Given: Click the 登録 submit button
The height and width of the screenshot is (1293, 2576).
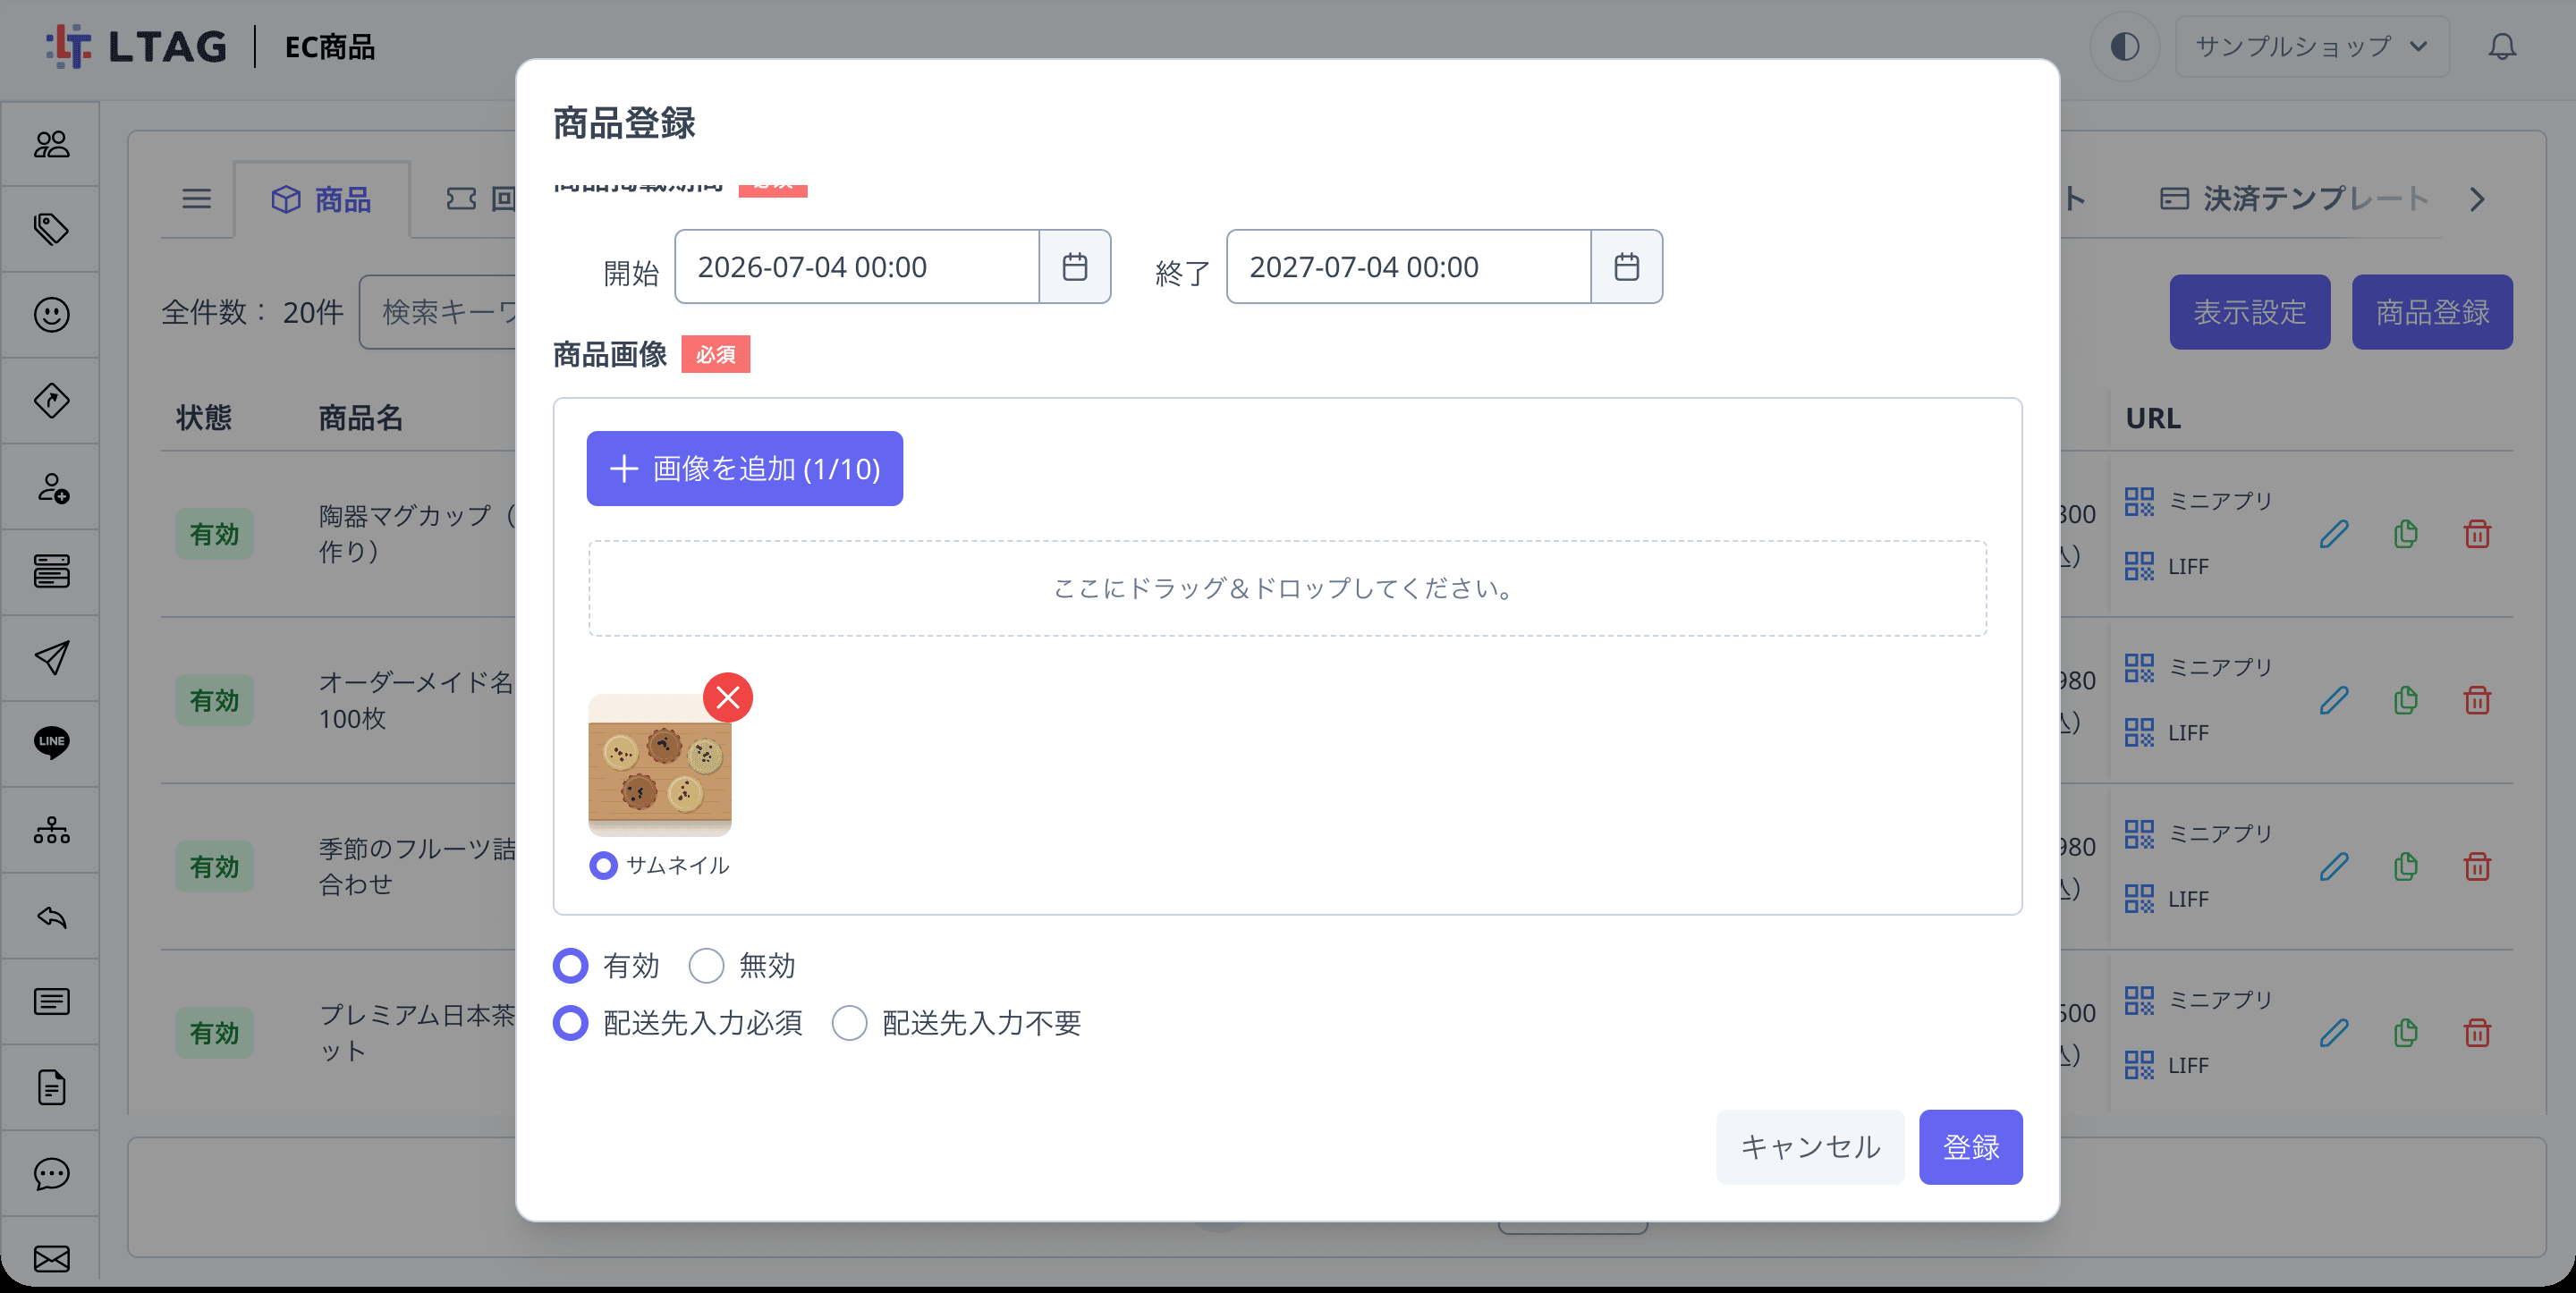Looking at the screenshot, I should (x=1970, y=1147).
